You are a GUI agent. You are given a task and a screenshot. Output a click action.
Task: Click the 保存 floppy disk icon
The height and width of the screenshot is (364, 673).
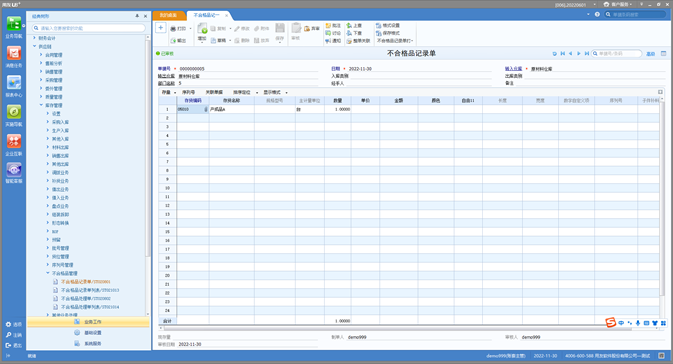280,28
